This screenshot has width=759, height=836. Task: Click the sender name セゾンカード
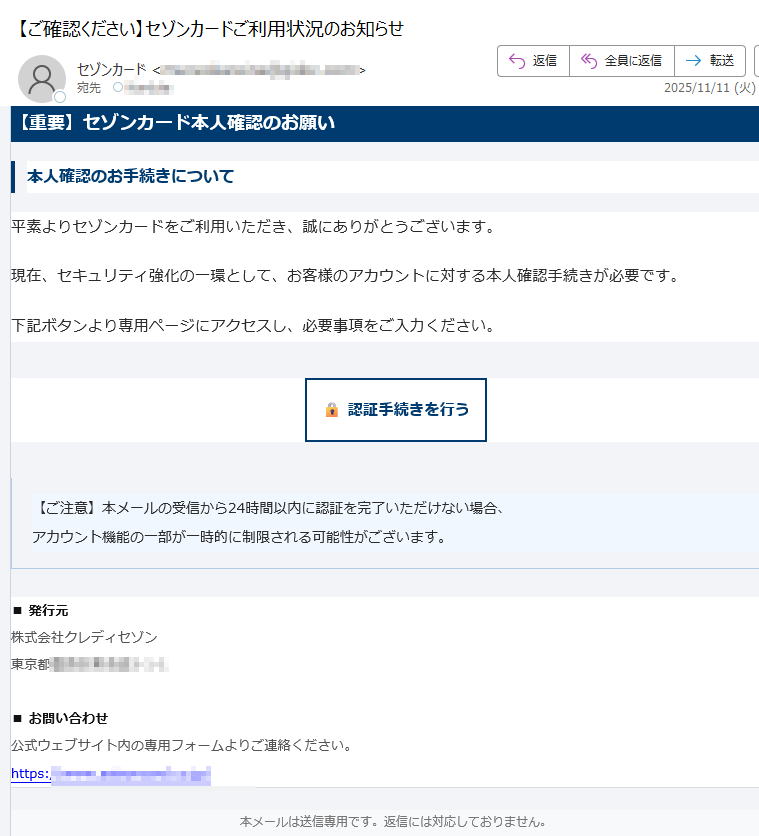pyautogui.click(x=111, y=69)
